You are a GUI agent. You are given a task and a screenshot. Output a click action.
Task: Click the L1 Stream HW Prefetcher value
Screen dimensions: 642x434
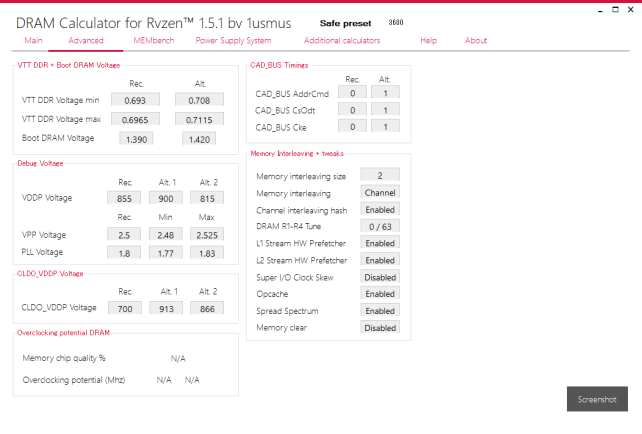pos(380,243)
